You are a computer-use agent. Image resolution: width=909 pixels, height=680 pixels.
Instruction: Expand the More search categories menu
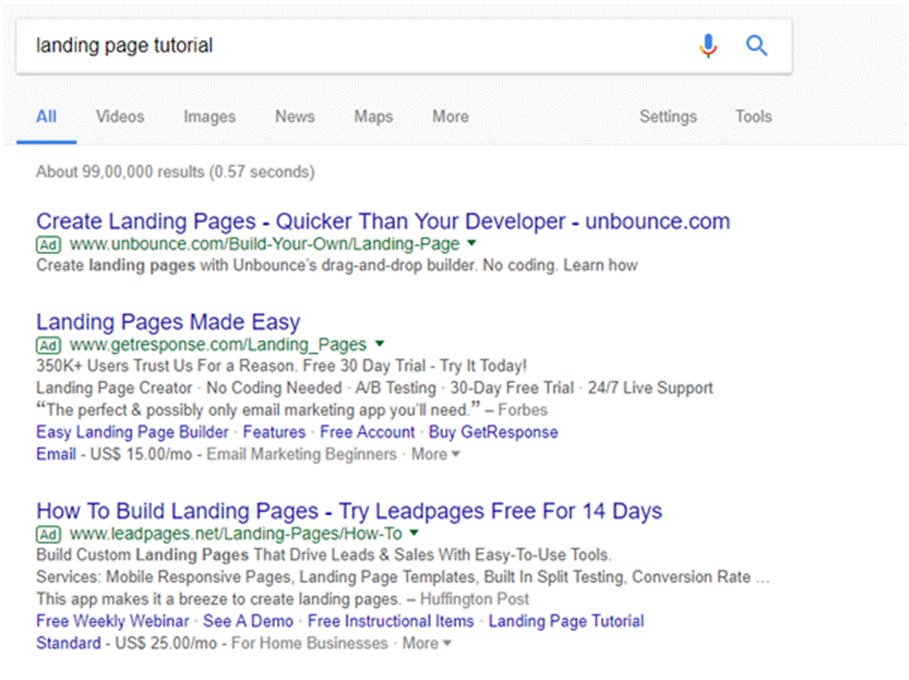(450, 117)
